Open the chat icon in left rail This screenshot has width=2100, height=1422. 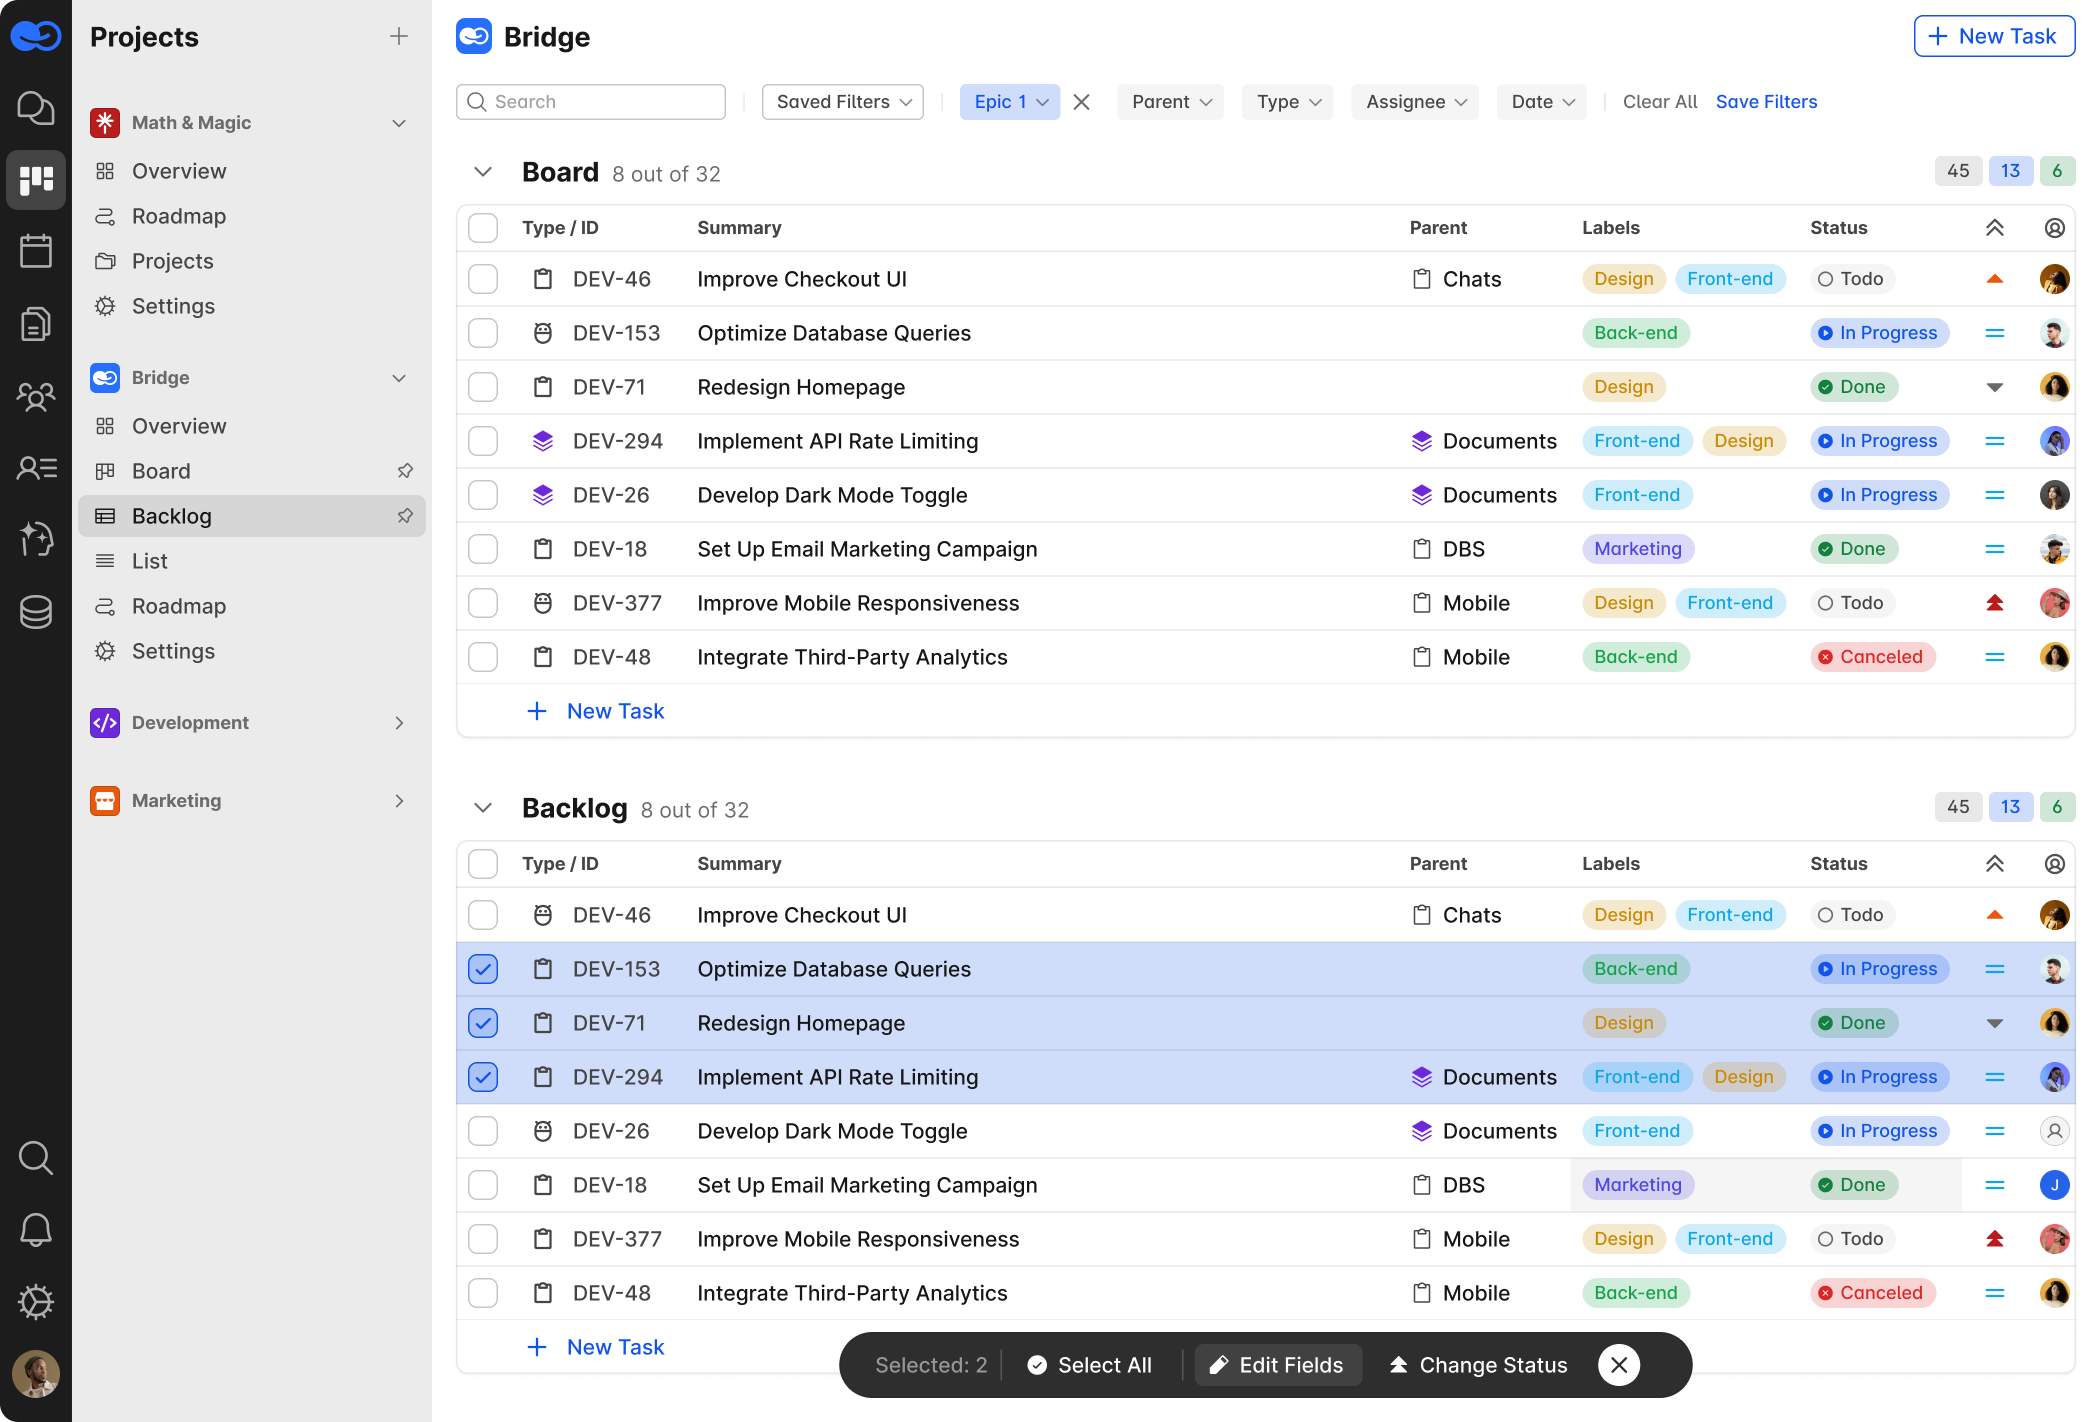pyautogui.click(x=36, y=108)
